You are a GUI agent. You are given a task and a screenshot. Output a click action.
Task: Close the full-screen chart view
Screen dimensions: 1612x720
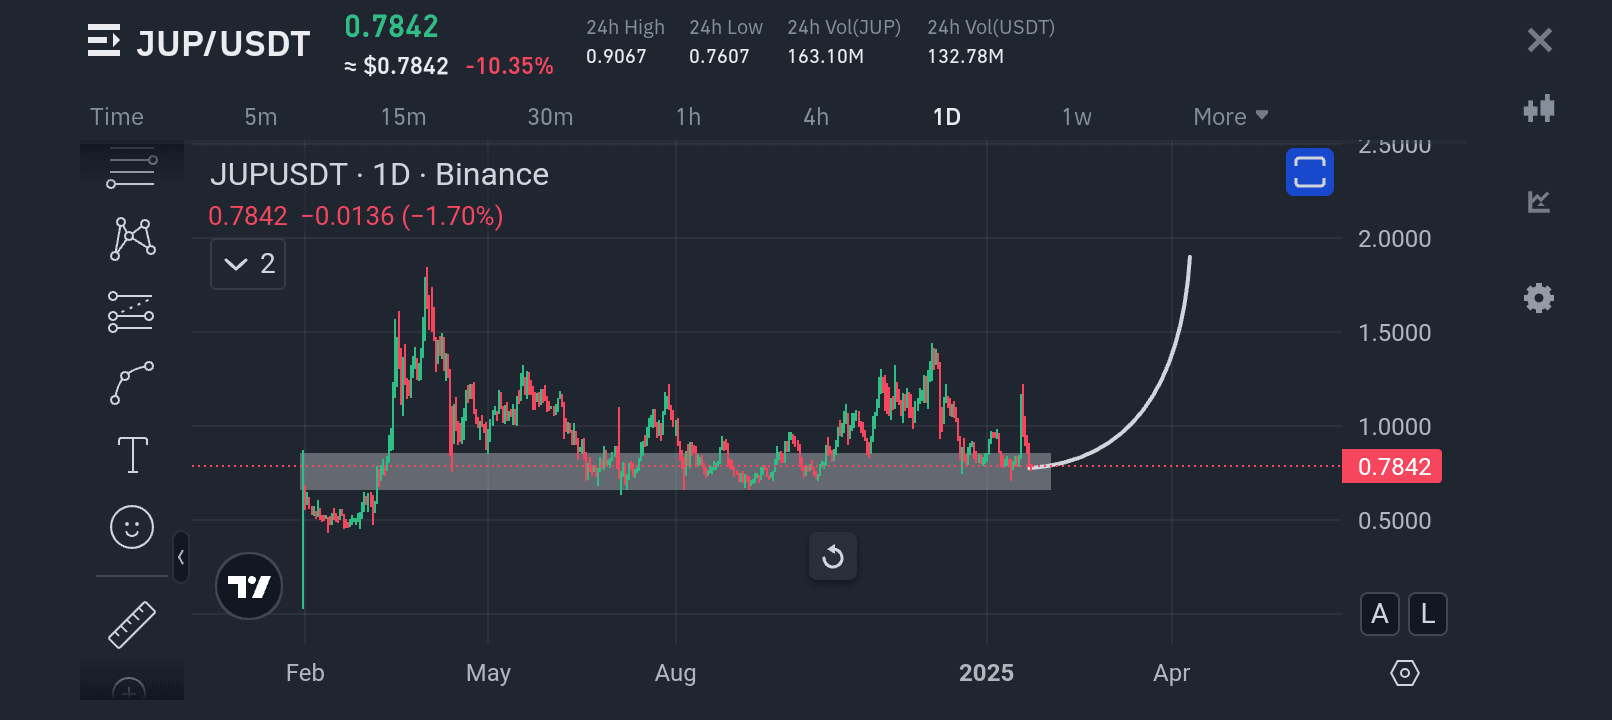[x=1540, y=40]
